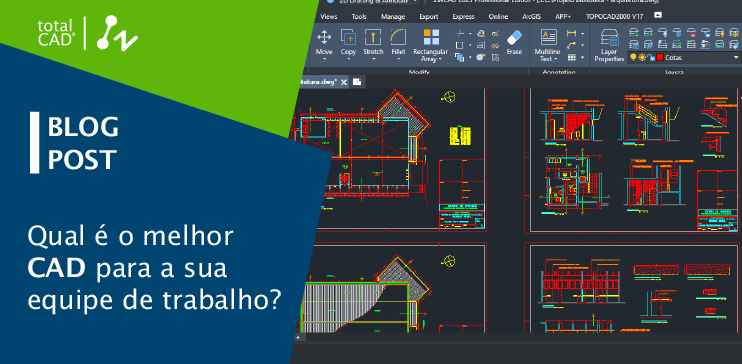Open the TOPOCAD2000 V17 tab
The height and width of the screenshot is (364, 742).
point(616,17)
